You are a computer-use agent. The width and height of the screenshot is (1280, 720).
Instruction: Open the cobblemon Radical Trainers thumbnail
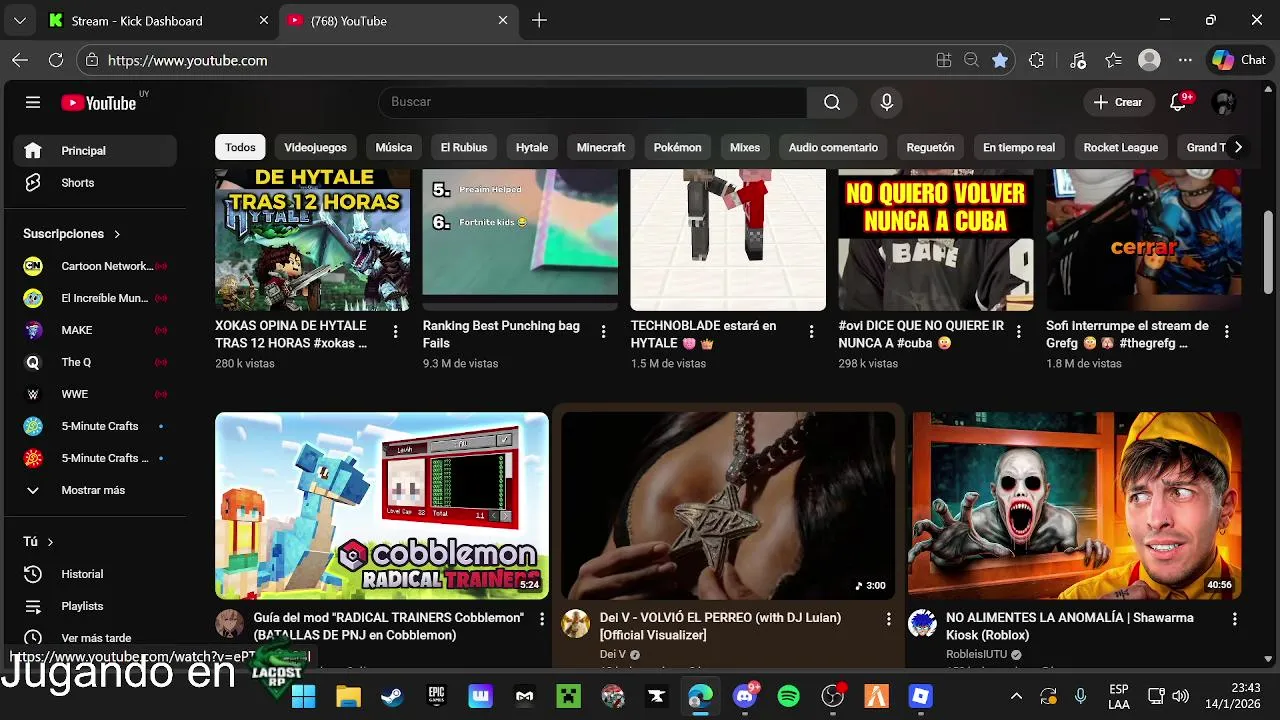(382, 506)
